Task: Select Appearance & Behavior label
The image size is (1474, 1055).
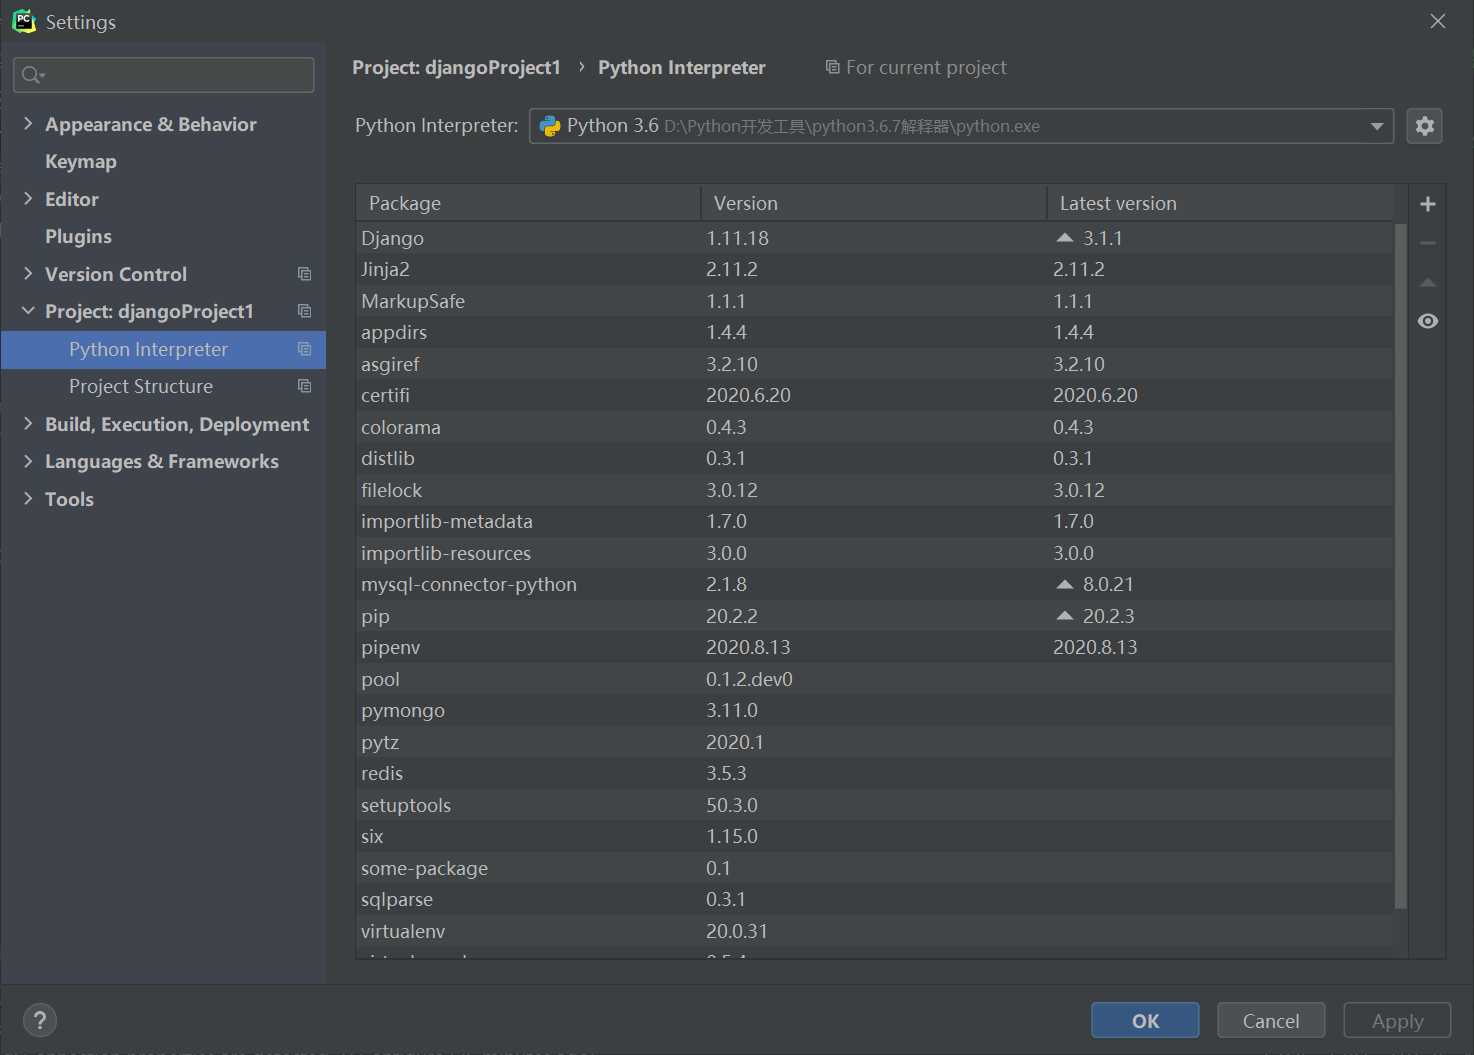Action: pyautogui.click(x=151, y=124)
